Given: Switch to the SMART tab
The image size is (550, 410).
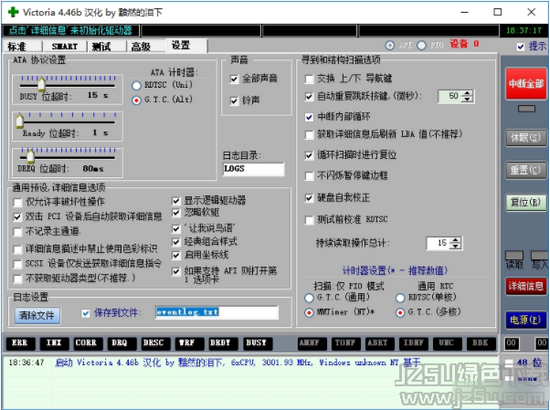Looking at the screenshot, I should (65, 46).
